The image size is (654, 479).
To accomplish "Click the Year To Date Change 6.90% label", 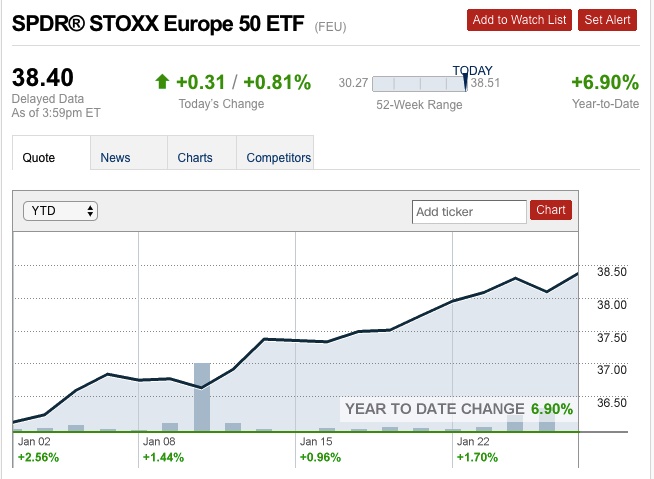I will click(x=459, y=409).
